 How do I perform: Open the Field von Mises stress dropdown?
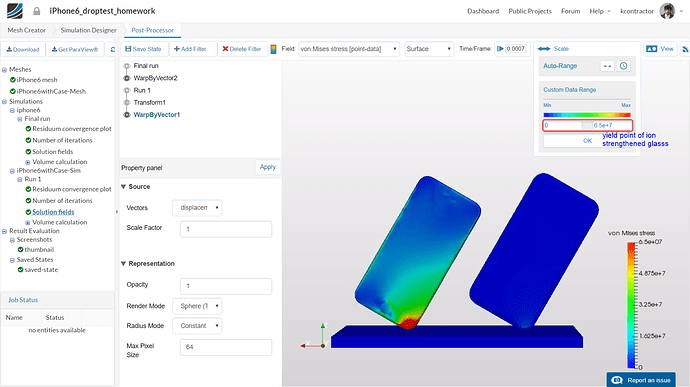349,49
